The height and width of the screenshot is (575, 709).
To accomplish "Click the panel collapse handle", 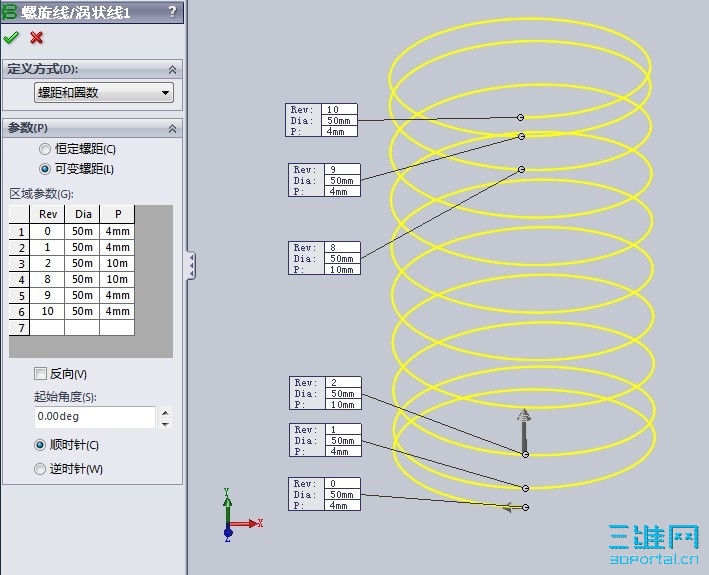I will coord(192,265).
